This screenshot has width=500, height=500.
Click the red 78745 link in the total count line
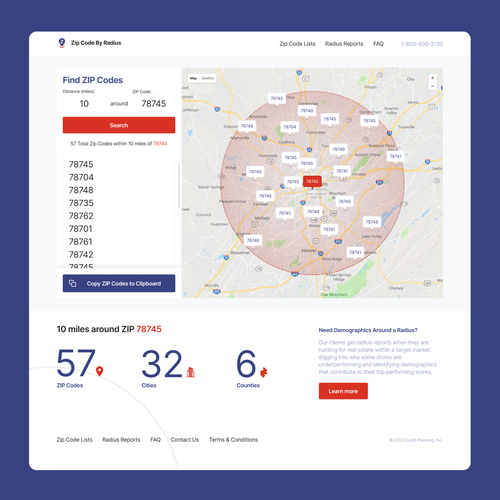point(160,144)
